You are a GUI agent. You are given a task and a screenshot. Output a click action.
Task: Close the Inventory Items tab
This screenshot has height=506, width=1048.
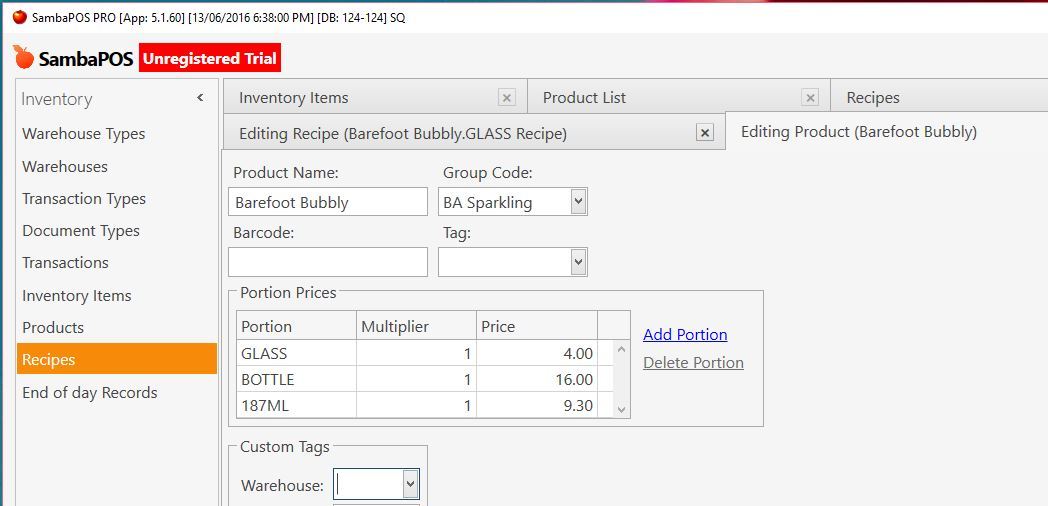click(507, 98)
